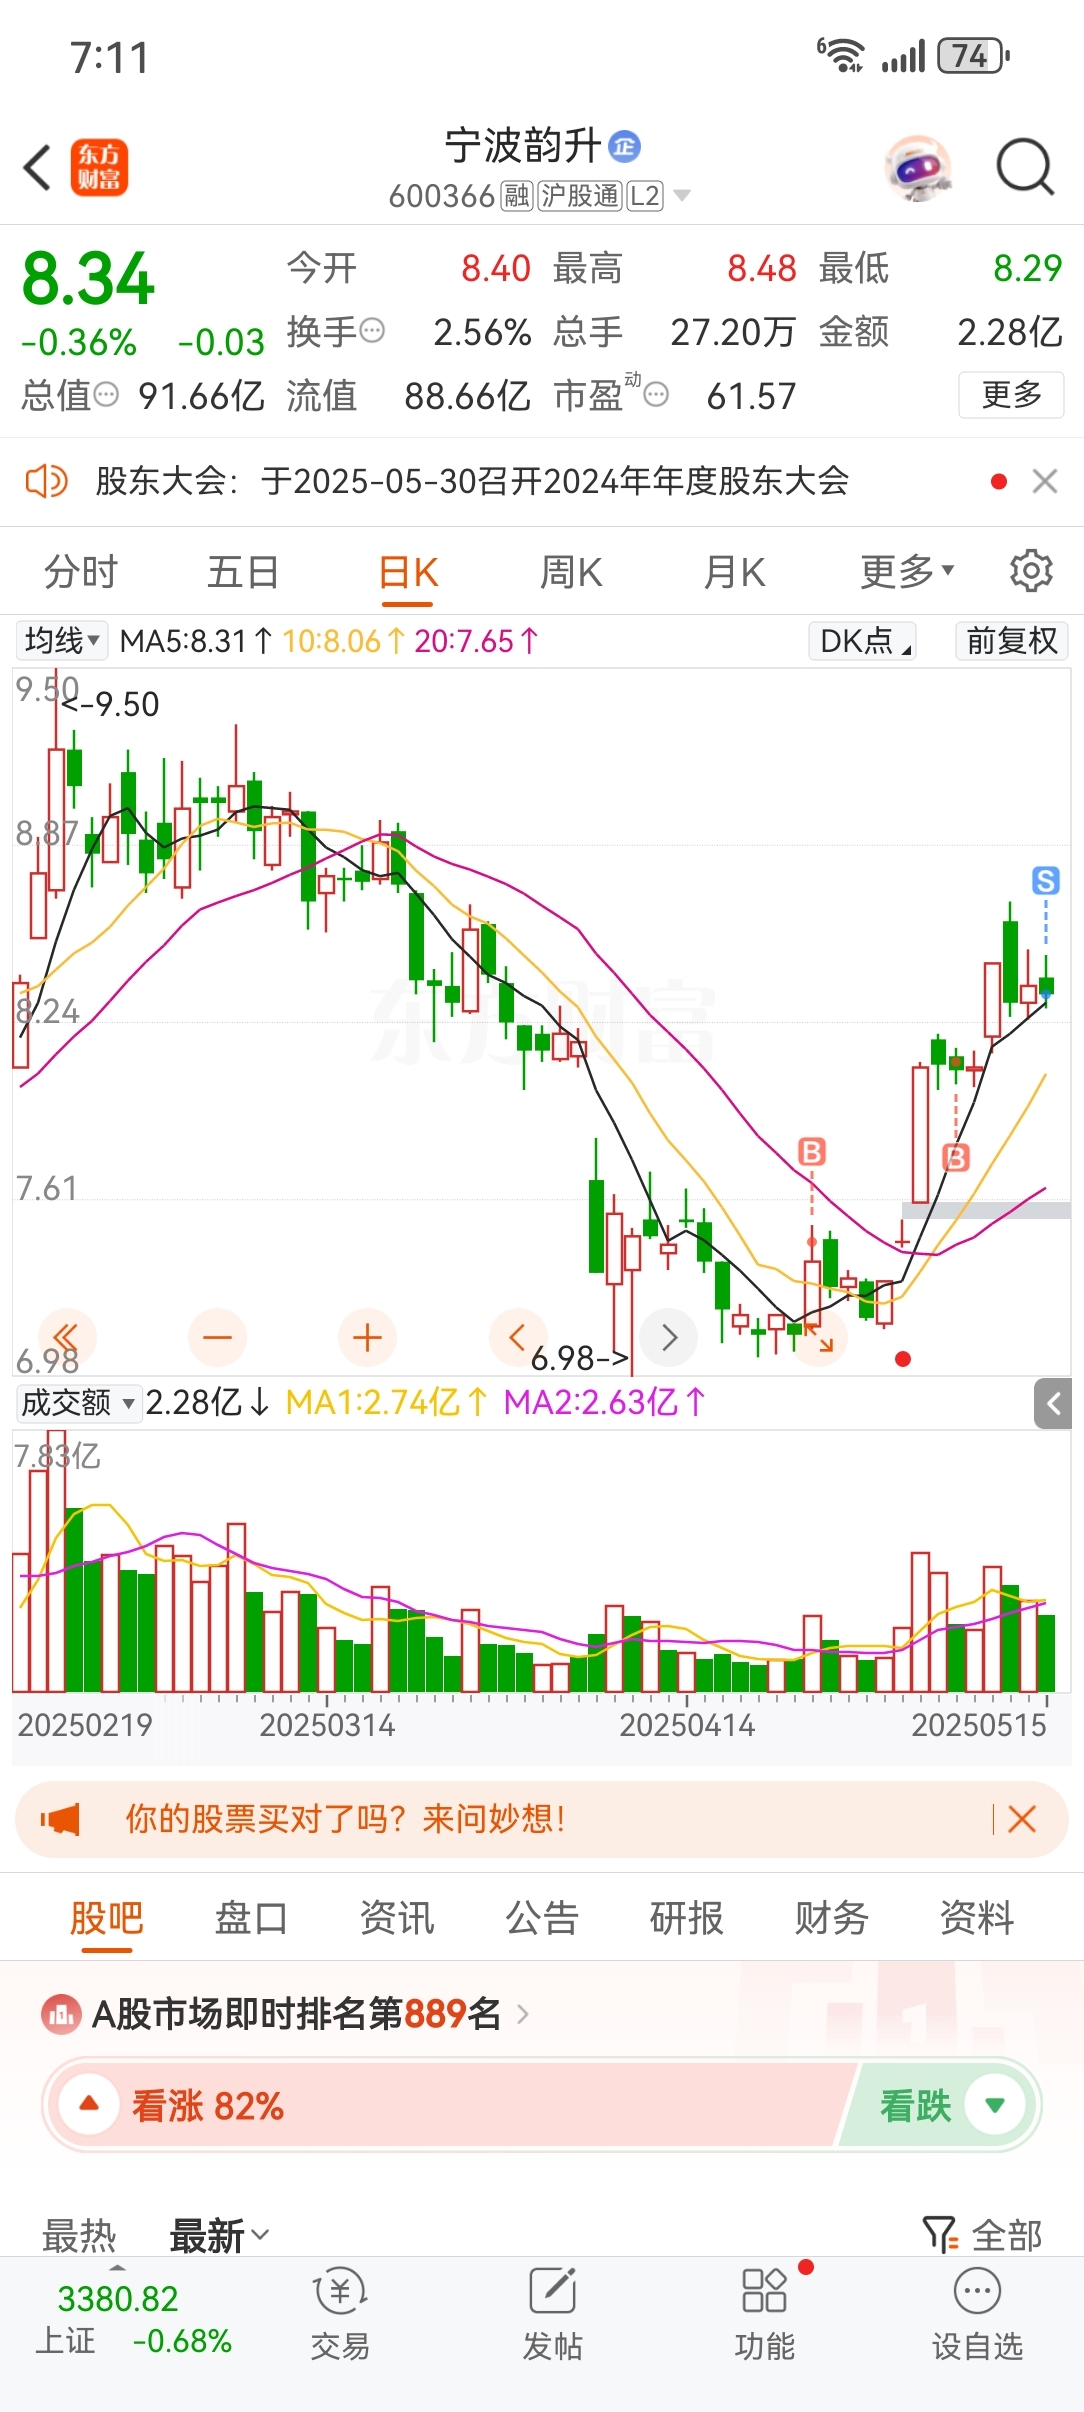
Task: Open the Eastmoney logo icon
Action: [x=99, y=167]
